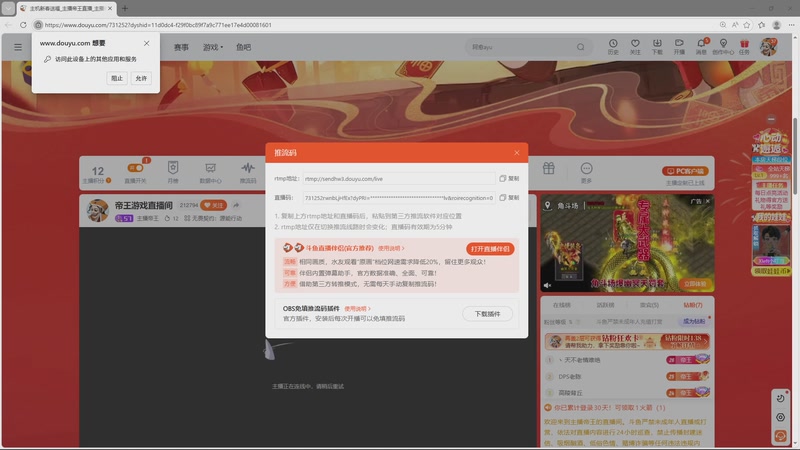Screen dimensions: 800x450
Task: Click the 关注 follow button beside room title
Action: [x=214, y=205]
